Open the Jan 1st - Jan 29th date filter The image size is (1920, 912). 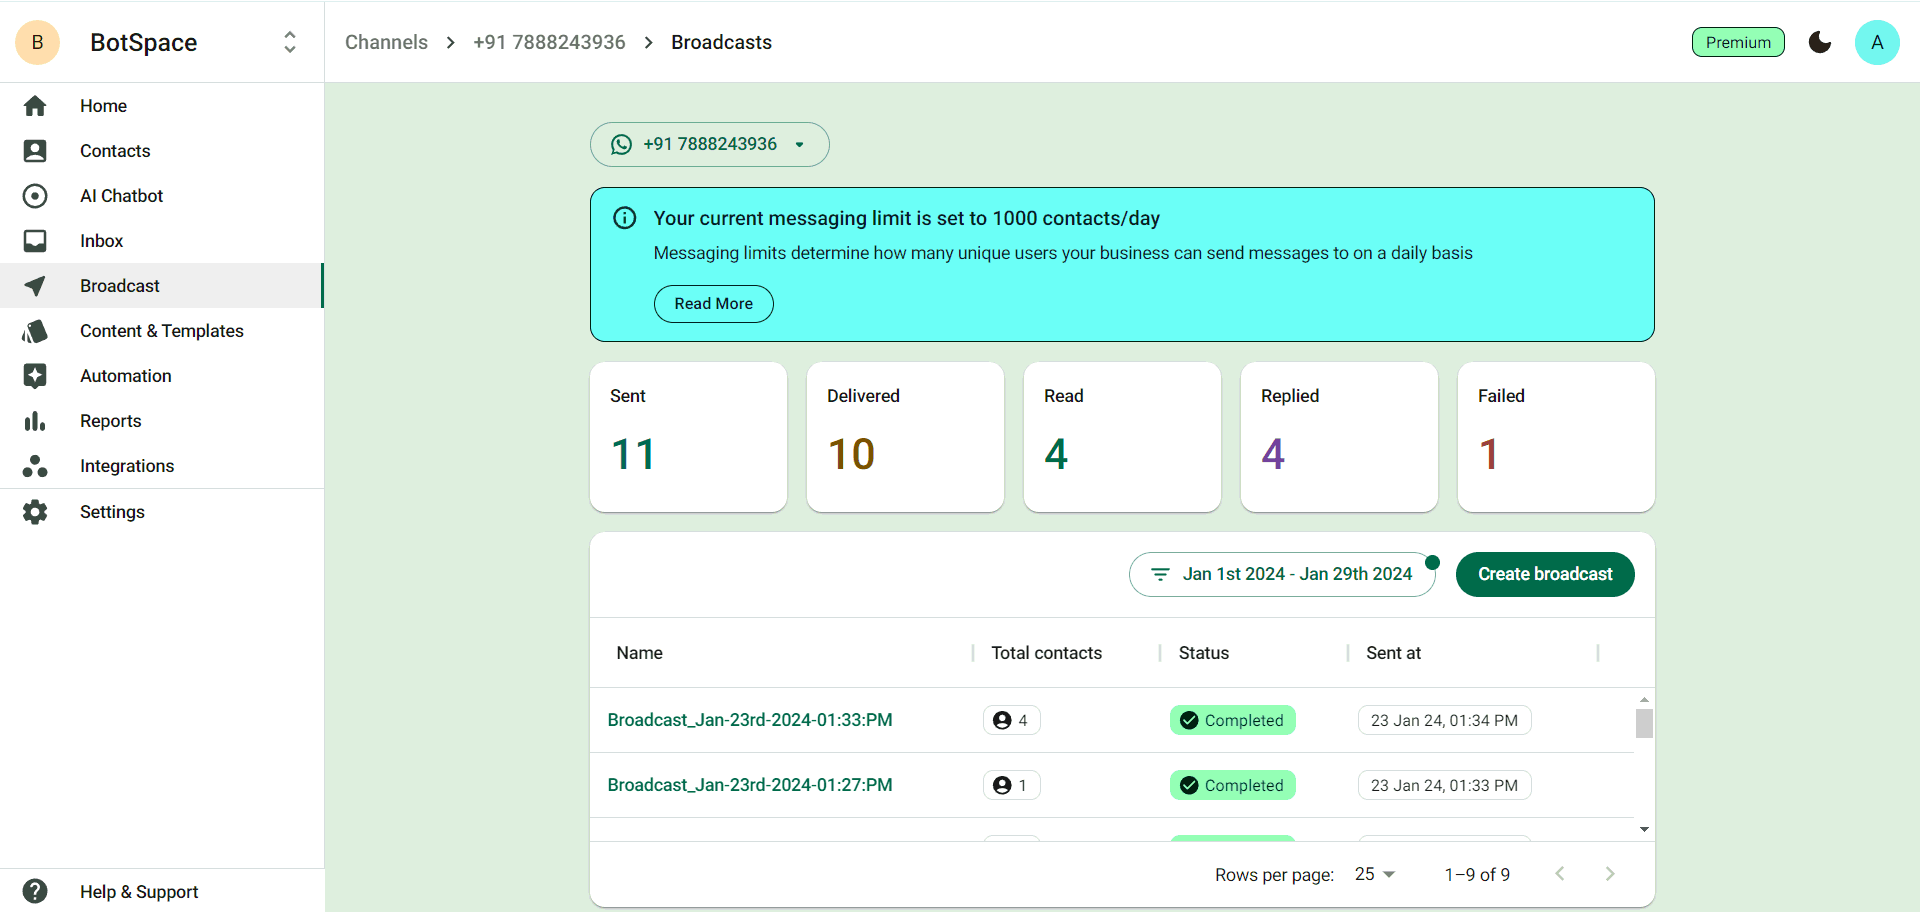(1283, 574)
